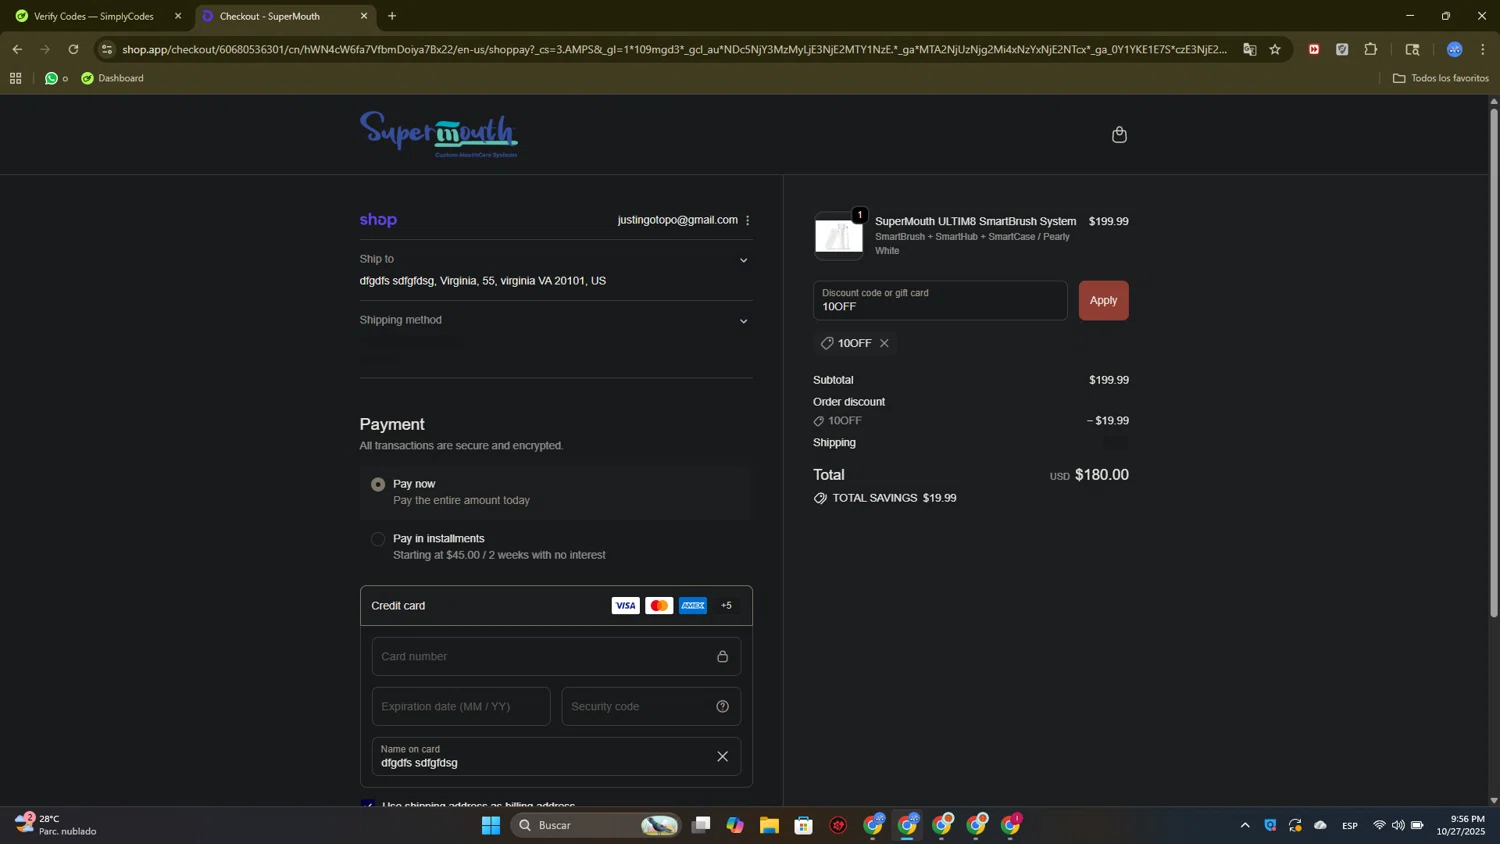
Task: Open the Windows Start menu
Action: point(490,825)
